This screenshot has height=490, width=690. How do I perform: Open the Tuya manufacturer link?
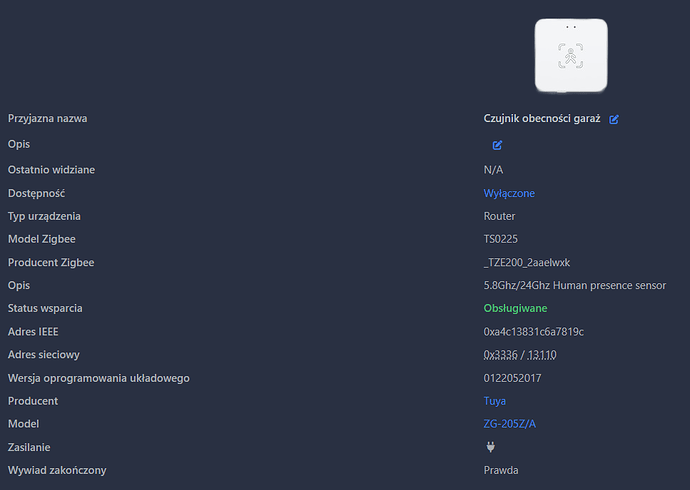495,401
